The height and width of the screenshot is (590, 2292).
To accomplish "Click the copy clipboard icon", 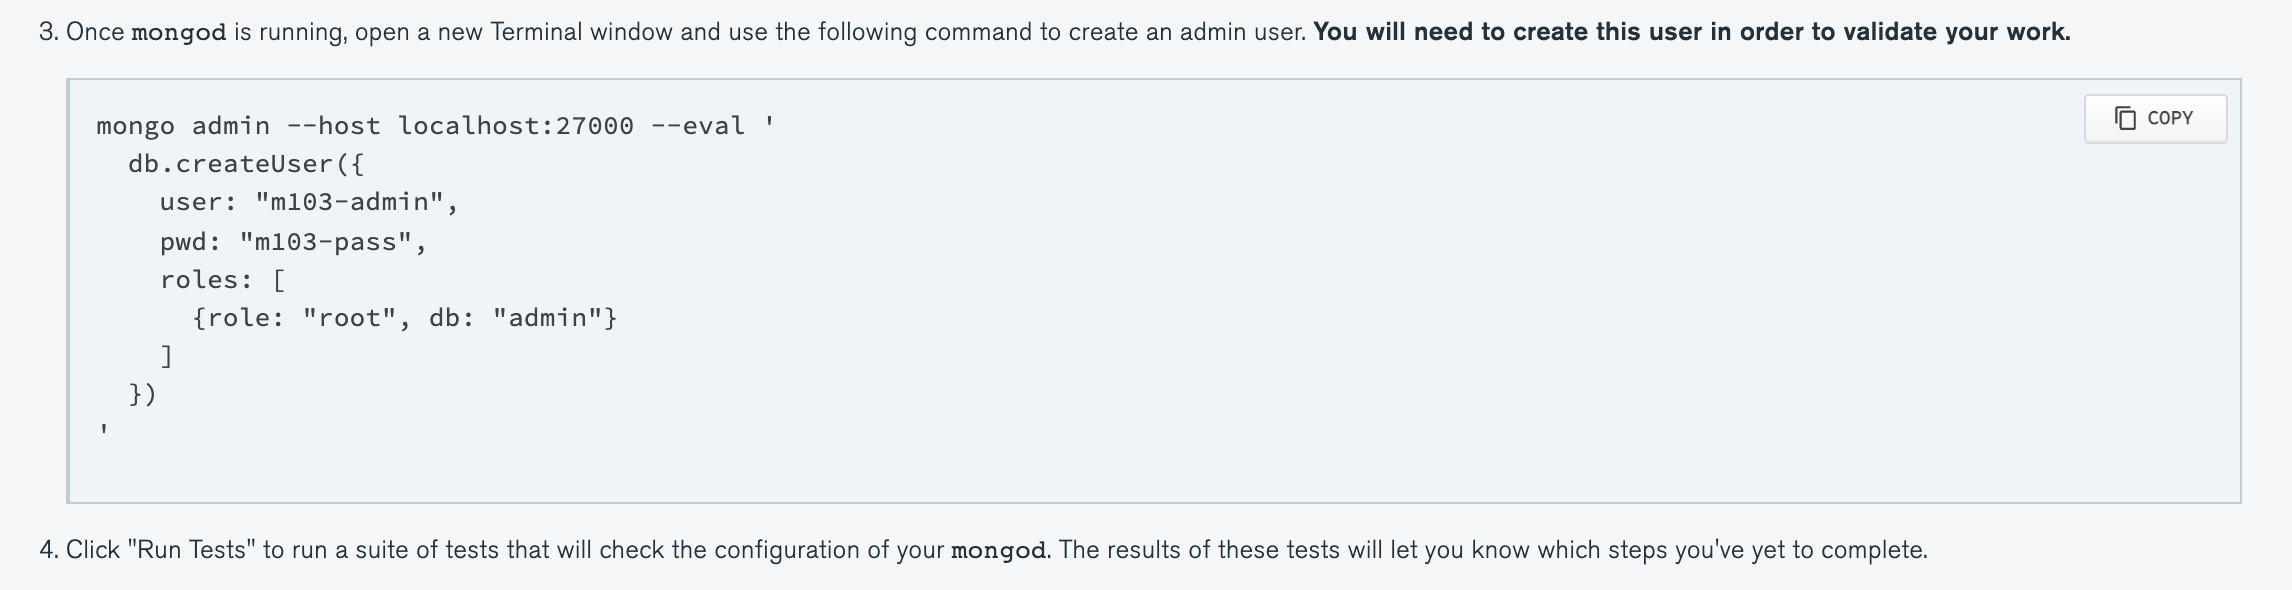I will point(2125,118).
